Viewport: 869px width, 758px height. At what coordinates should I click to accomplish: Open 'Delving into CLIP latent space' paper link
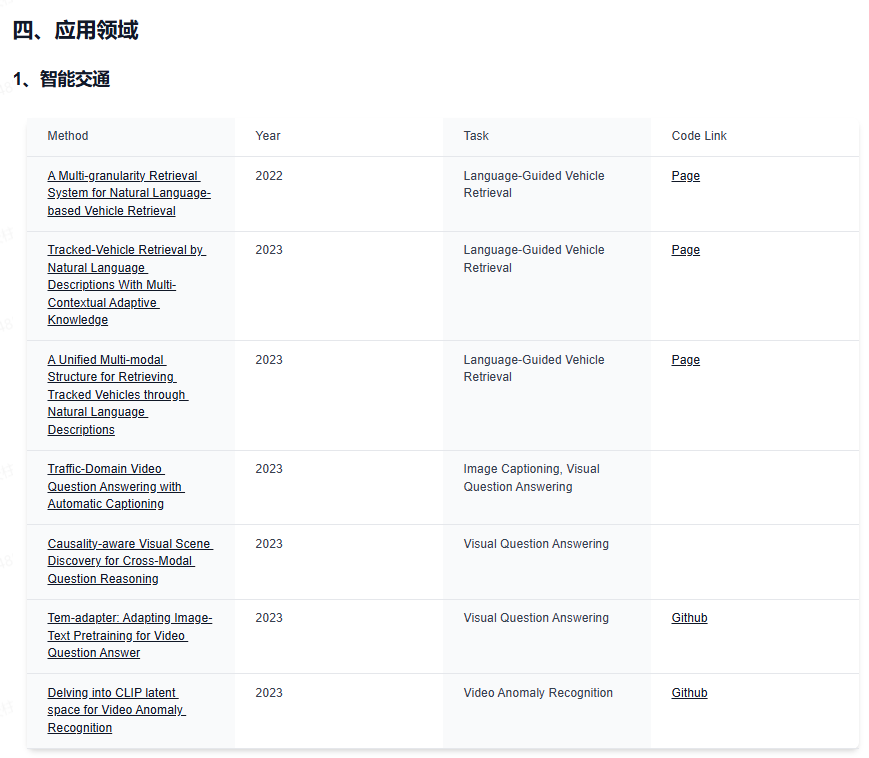[116, 710]
